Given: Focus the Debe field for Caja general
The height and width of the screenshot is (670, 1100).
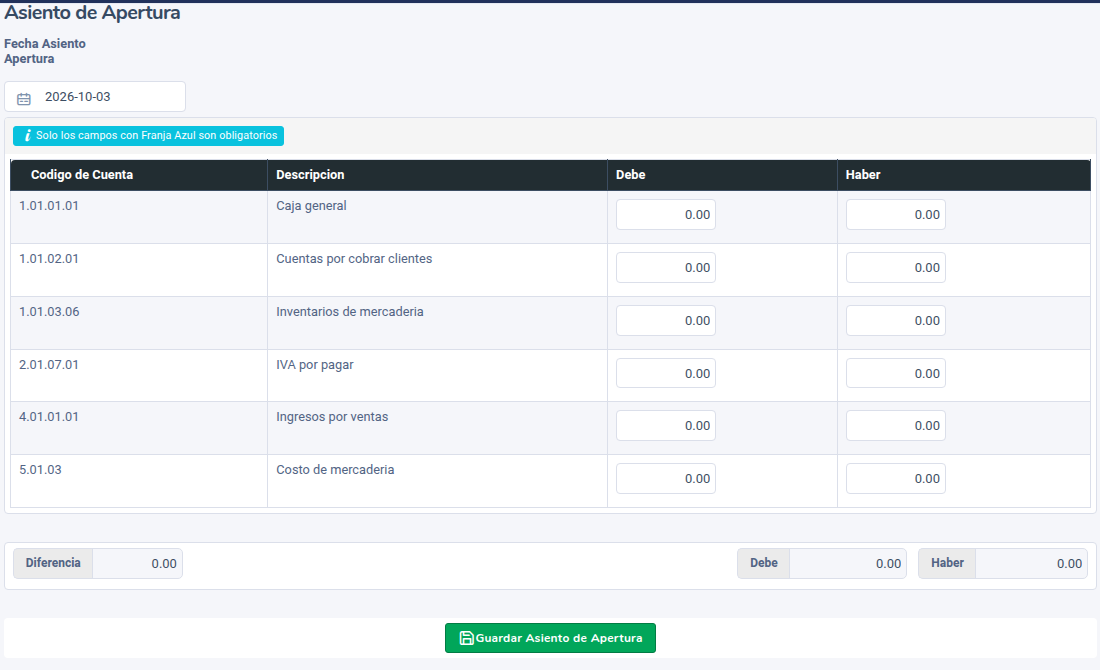Looking at the screenshot, I should point(666,215).
